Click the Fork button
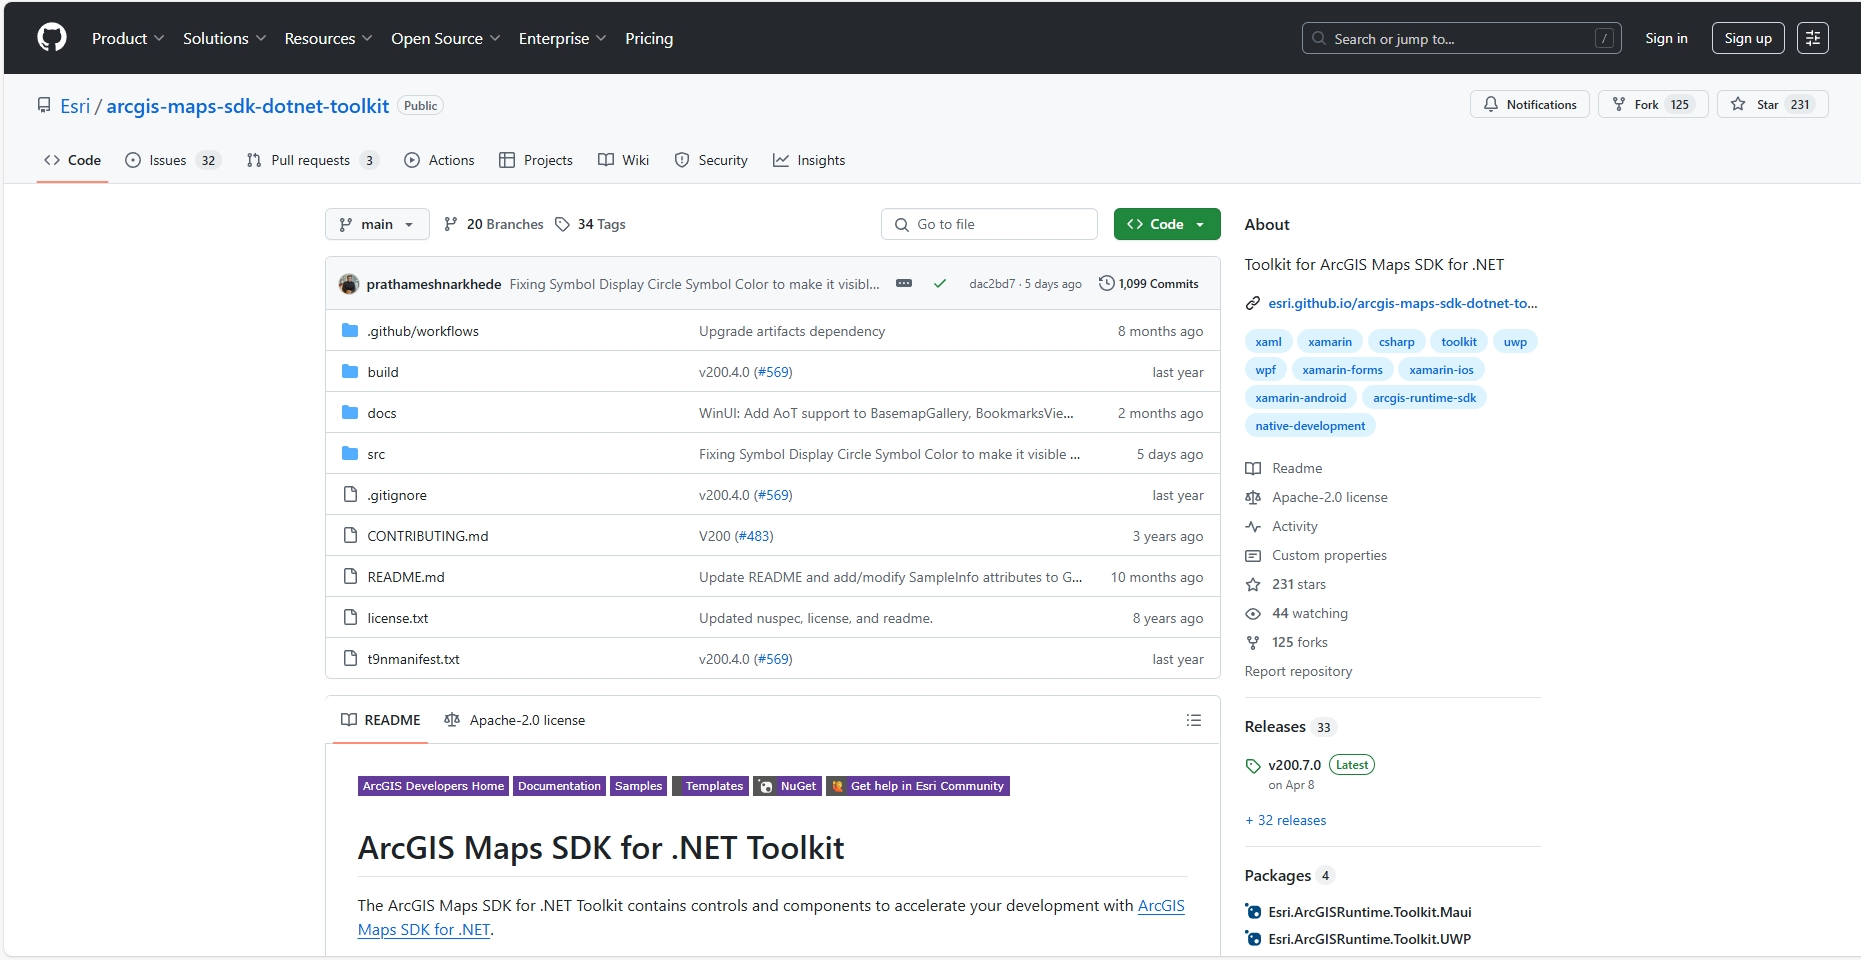The image size is (1861, 960). [1651, 104]
